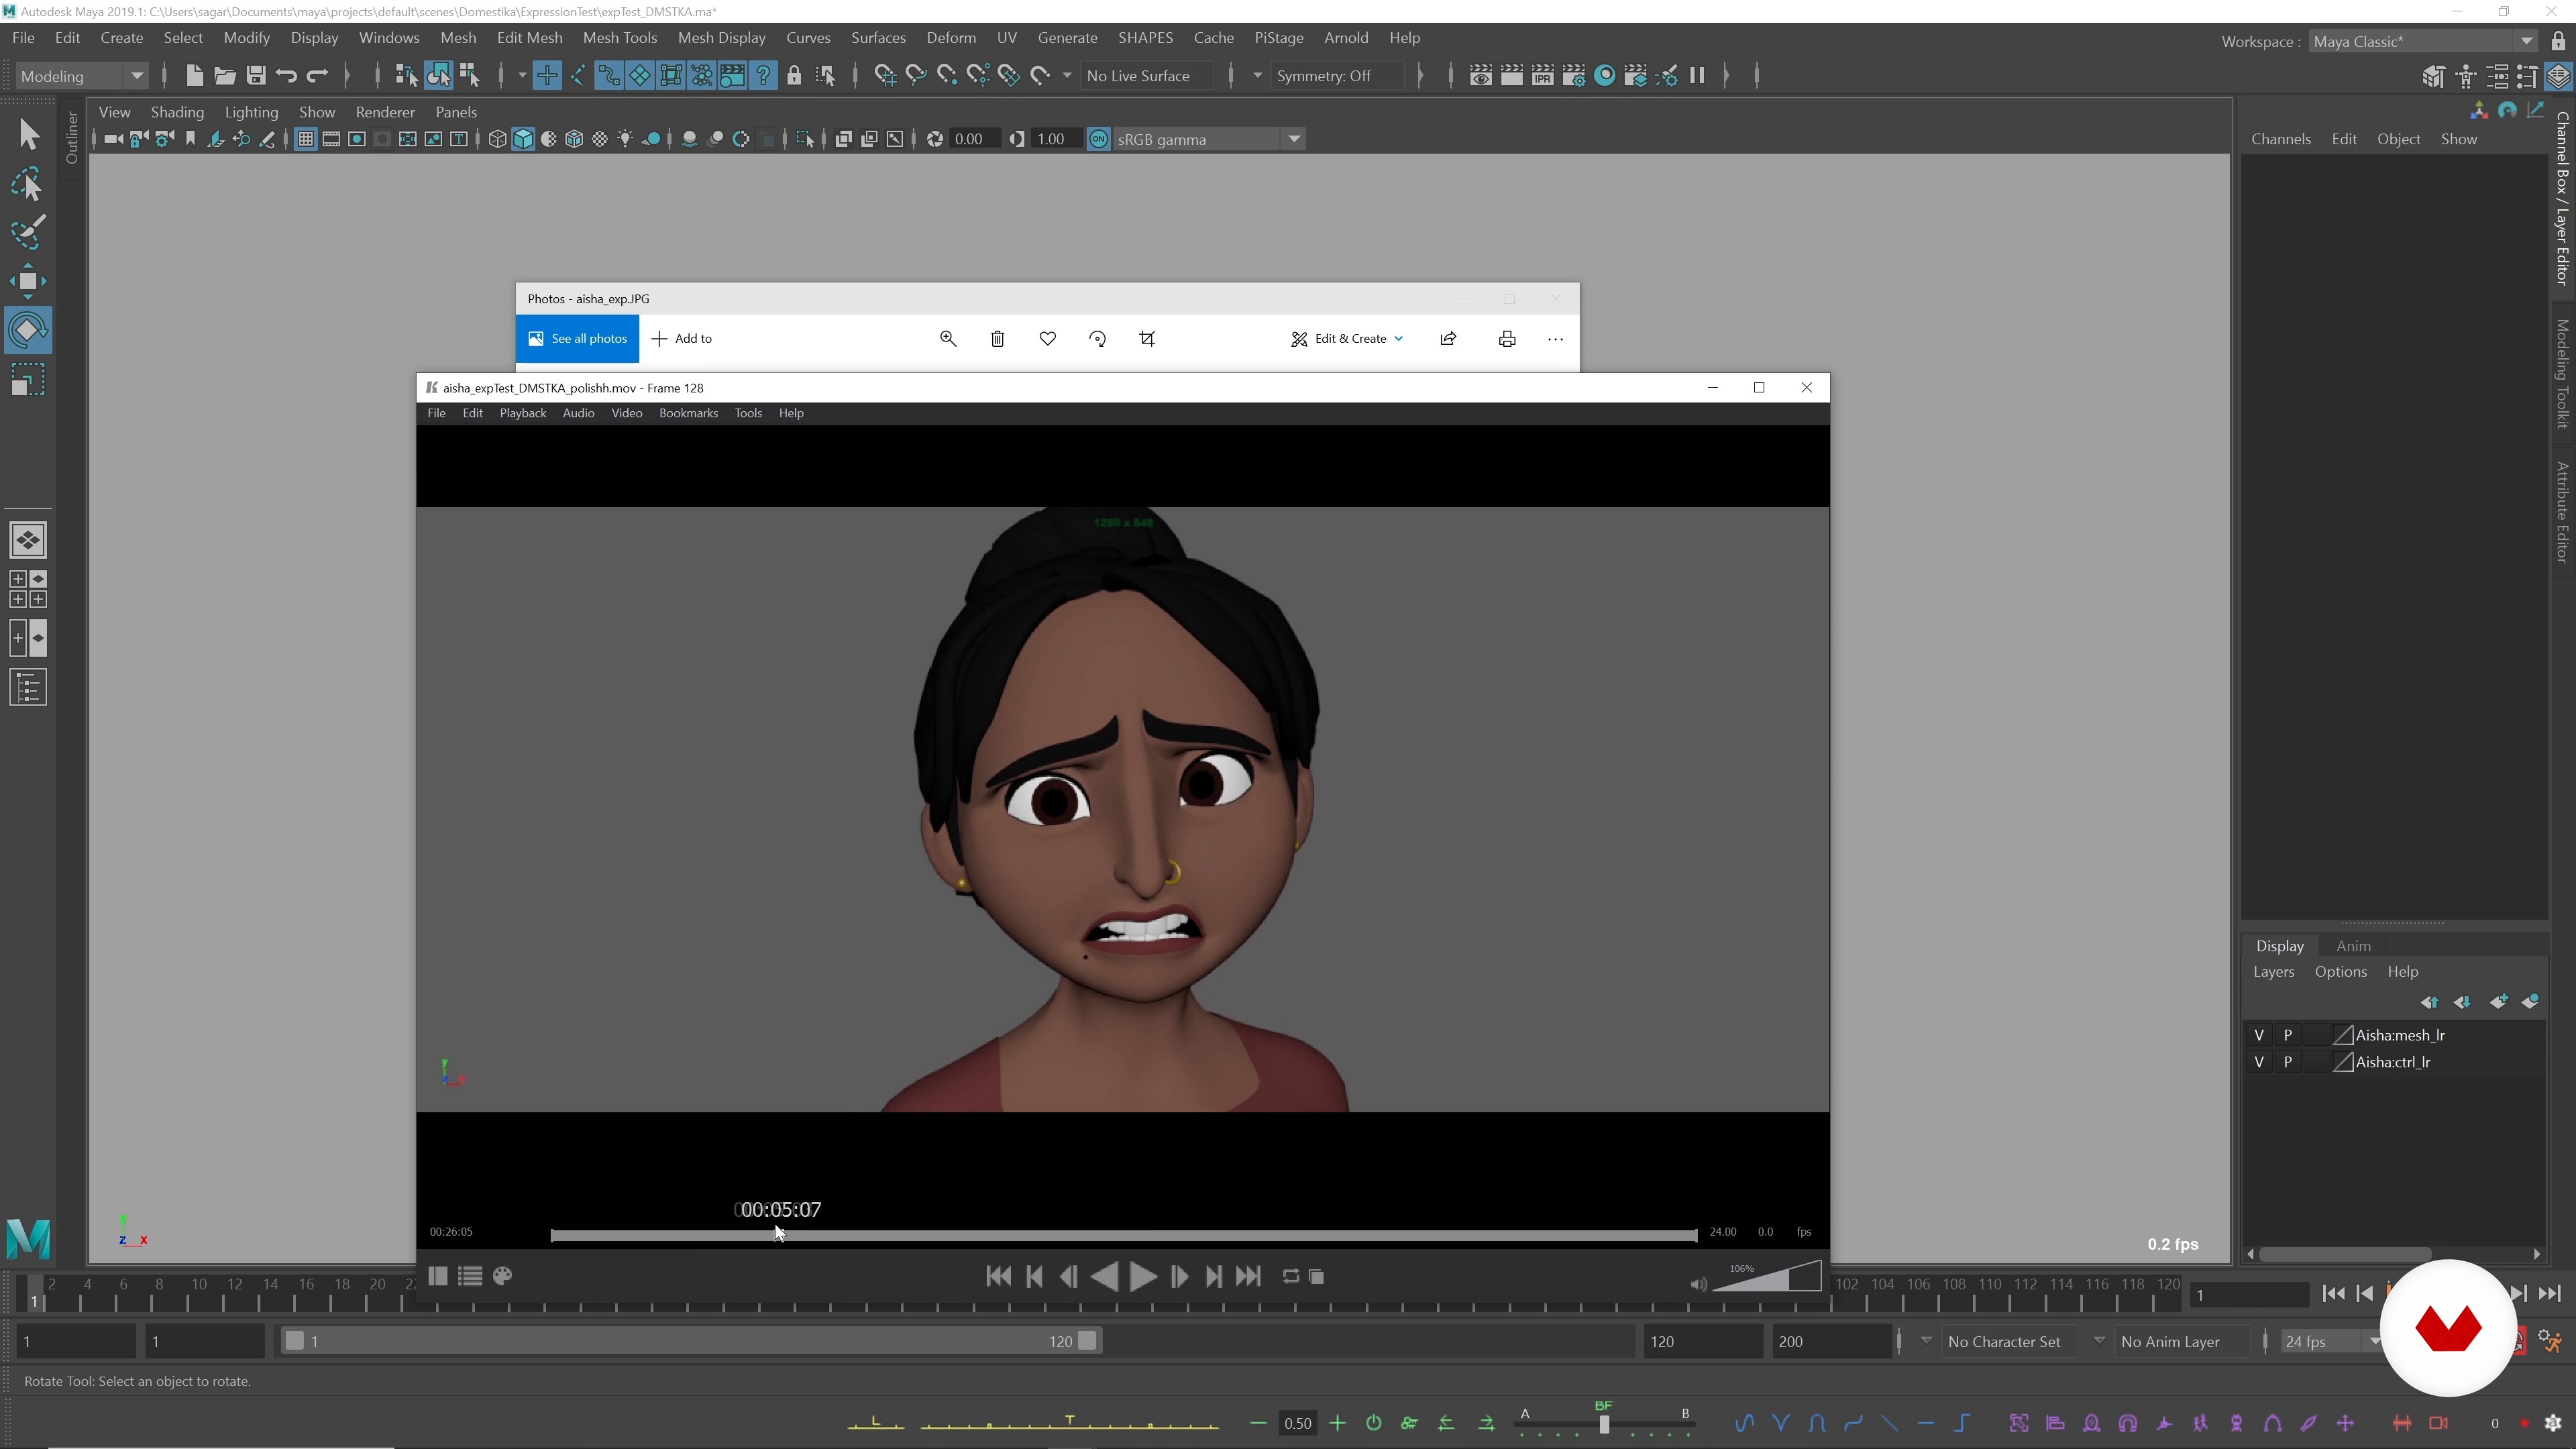Viewport: 2576px width, 1449px height.
Task: Click the share icon in Photos window
Action: (1448, 339)
